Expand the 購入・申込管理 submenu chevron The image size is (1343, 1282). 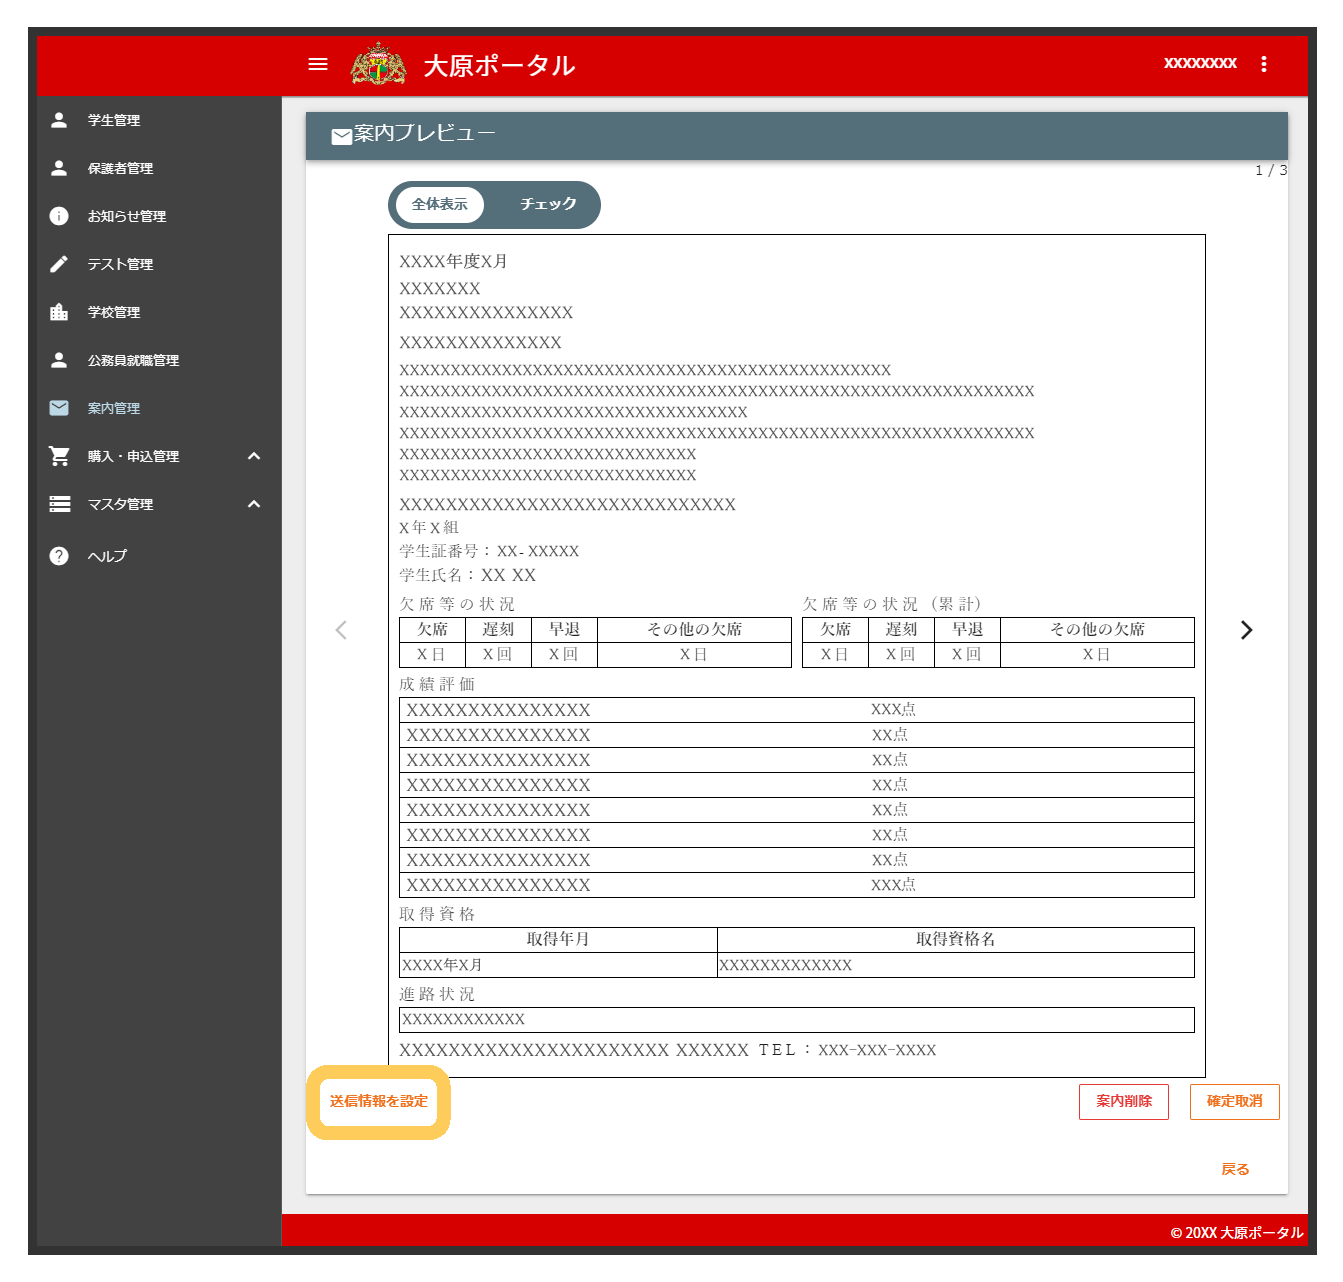coord(254,456)
